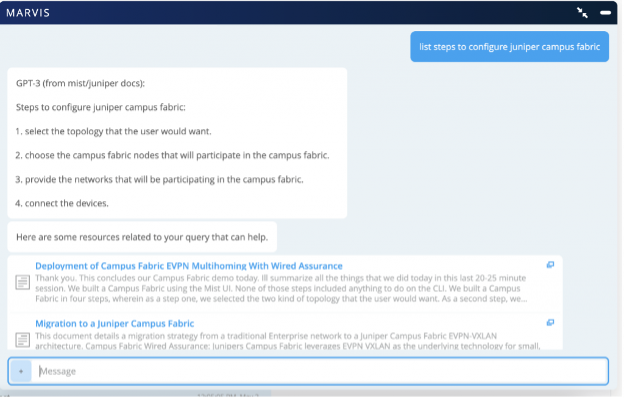Minimize the Marvis chat panel
Image resolution: width=624 pixels, height=400 pixels.
click(605, 13)
